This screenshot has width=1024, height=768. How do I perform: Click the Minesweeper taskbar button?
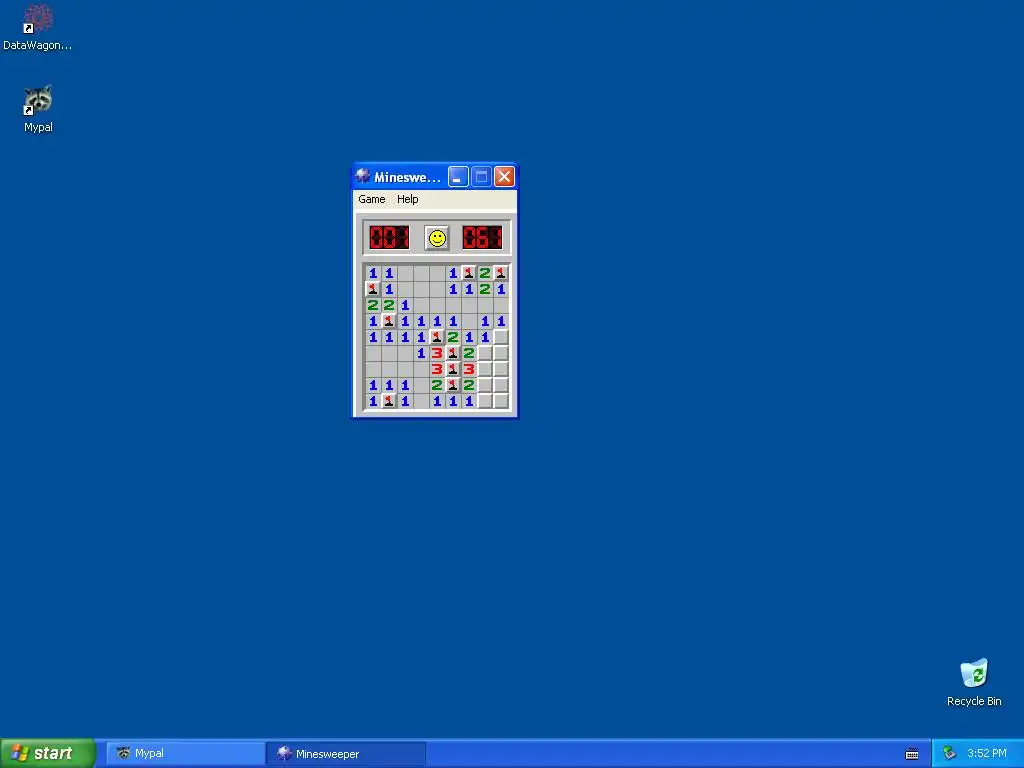[346, 754]
